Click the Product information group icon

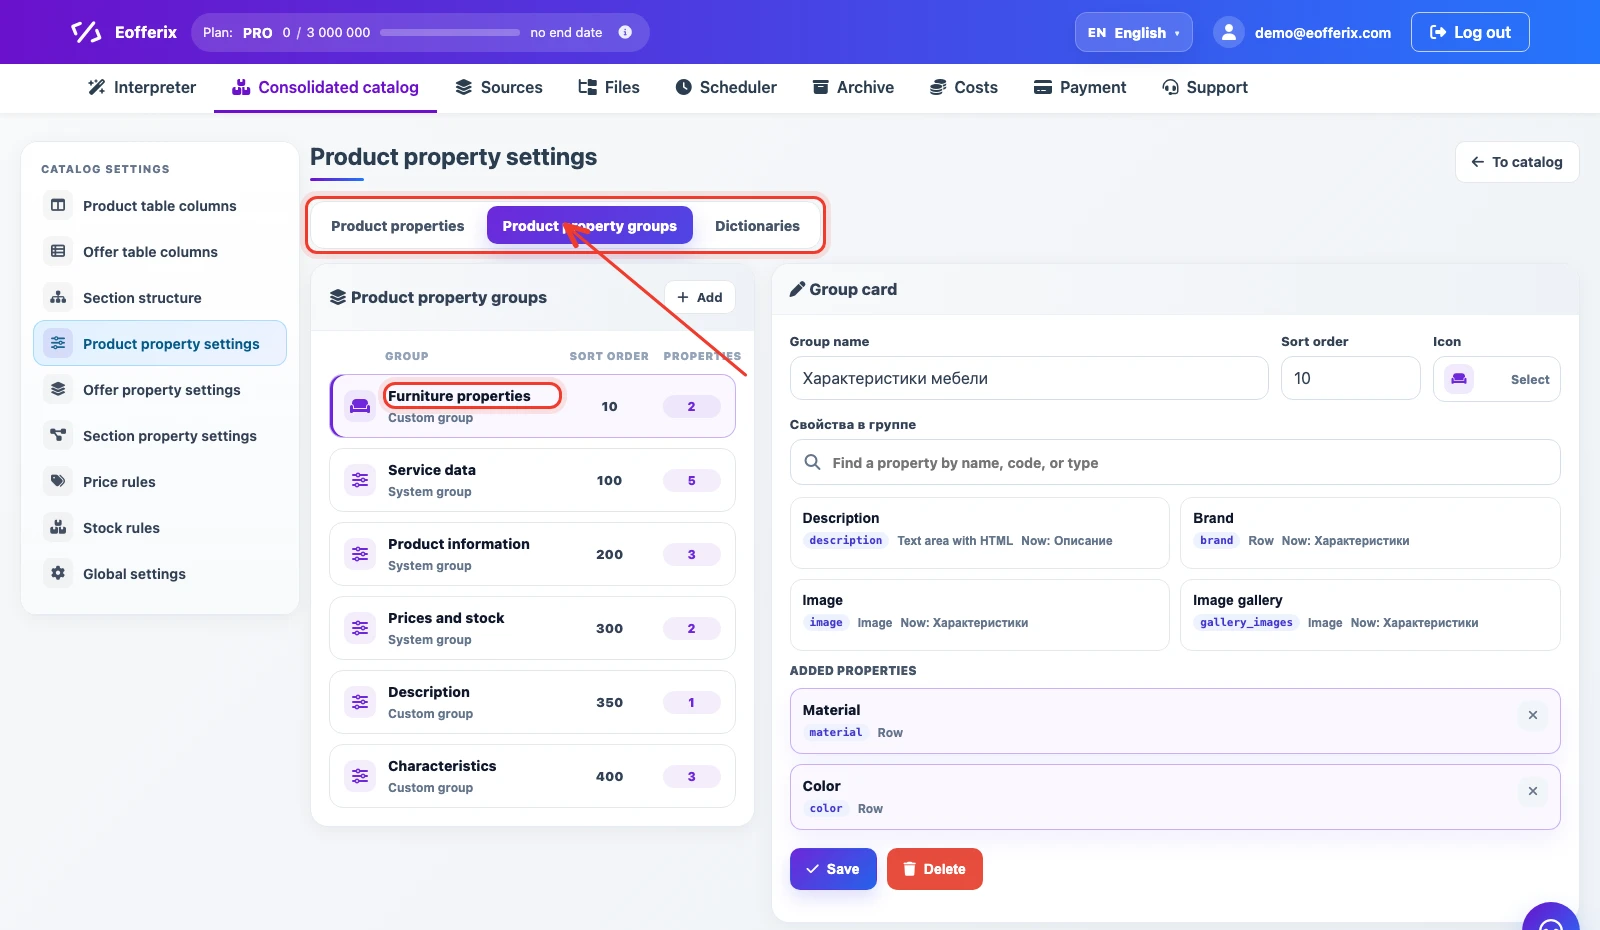pyautogui.click(x=360, y=554)
